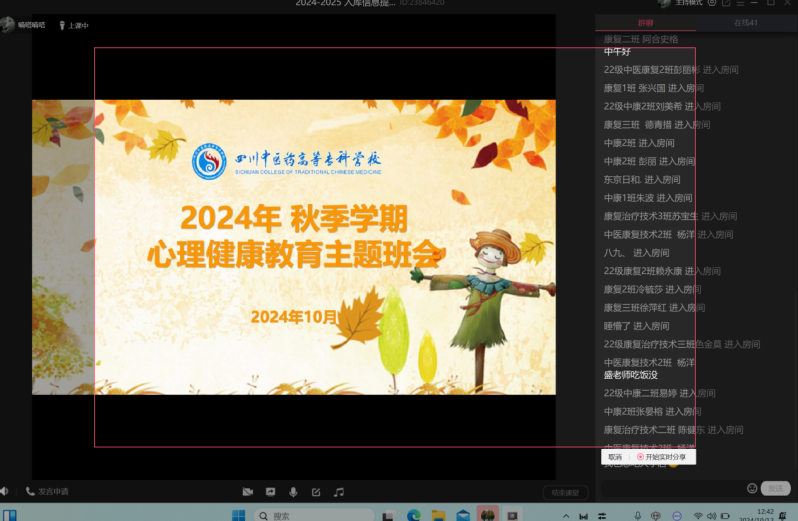Mute the microphone in bottom toolbar
The image size is (798, 521).
point(293,492)
